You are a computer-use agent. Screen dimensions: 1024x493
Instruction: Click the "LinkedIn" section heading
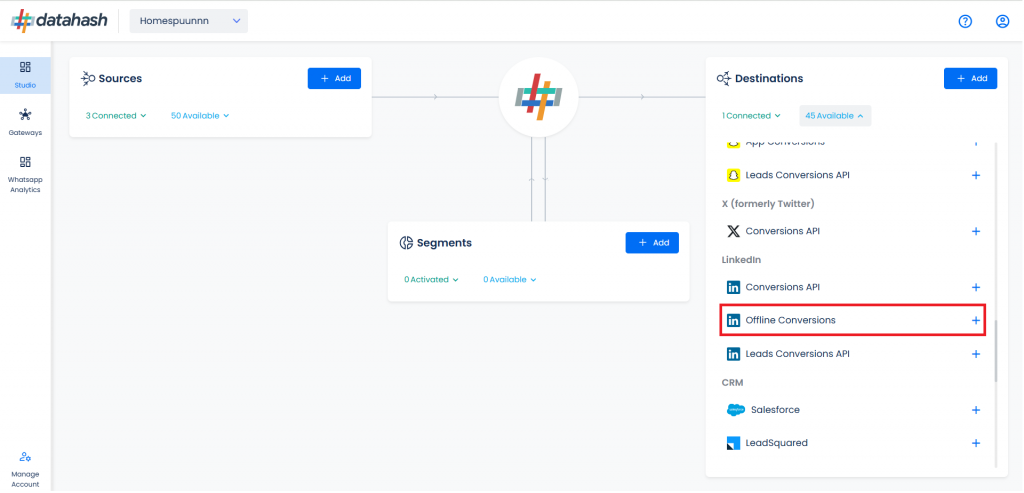pos(741,260)
